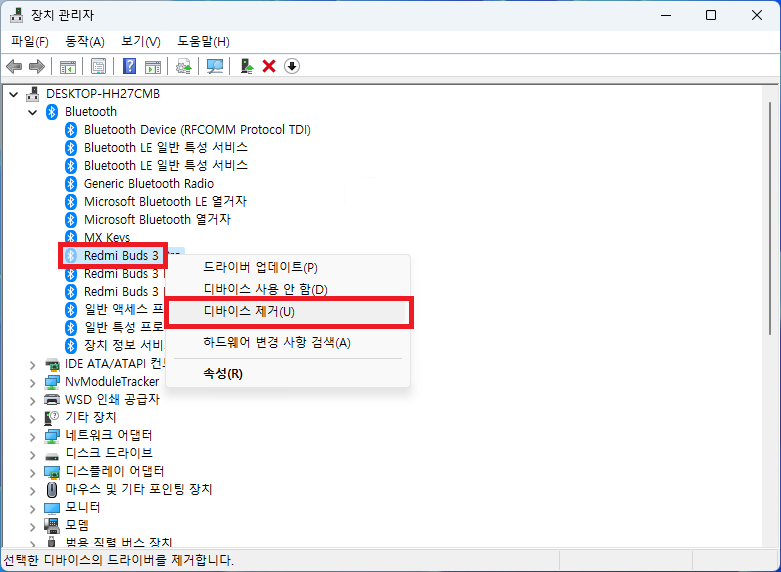Image resolution: width=781 pixels, height=572 pixels.
Task: Open 속성(R) from the context menu
Action: (288, 374)
